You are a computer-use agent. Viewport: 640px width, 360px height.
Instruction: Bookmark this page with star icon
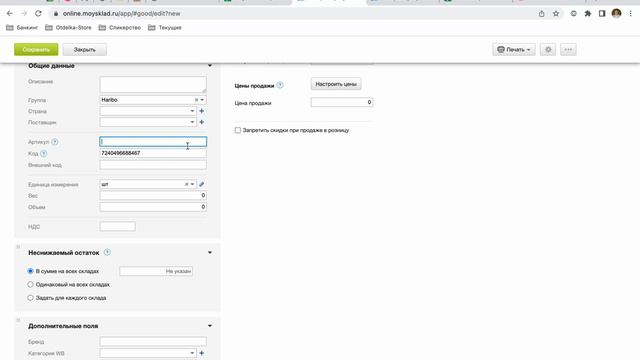point(556,13)
